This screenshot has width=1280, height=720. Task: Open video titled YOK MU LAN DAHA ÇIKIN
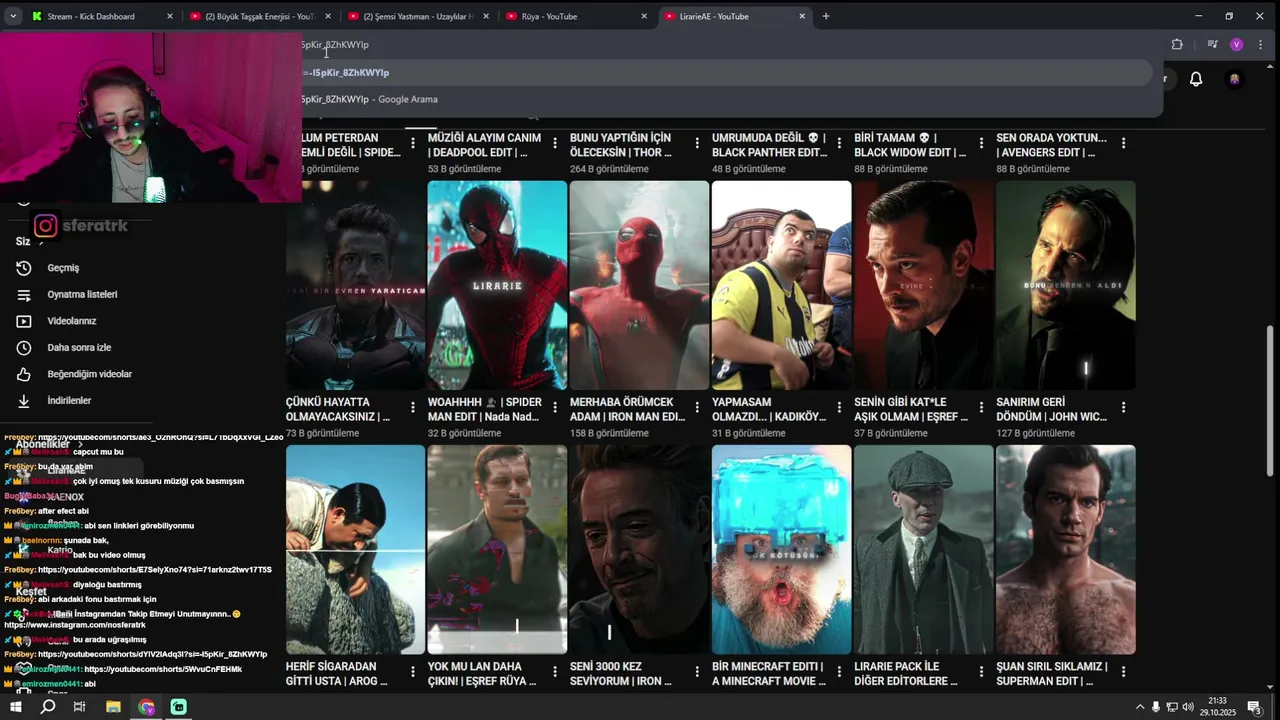(x=481, y=674)
